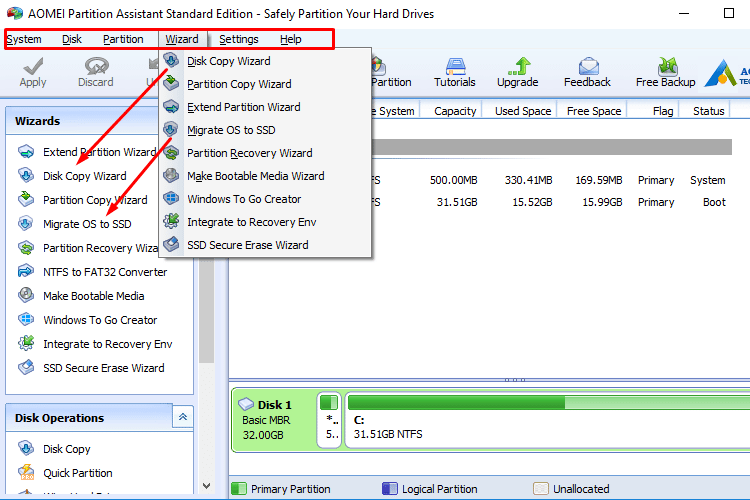Click the Primary Partition legend green swatch

pyautogui.click(x=239, y=489)
